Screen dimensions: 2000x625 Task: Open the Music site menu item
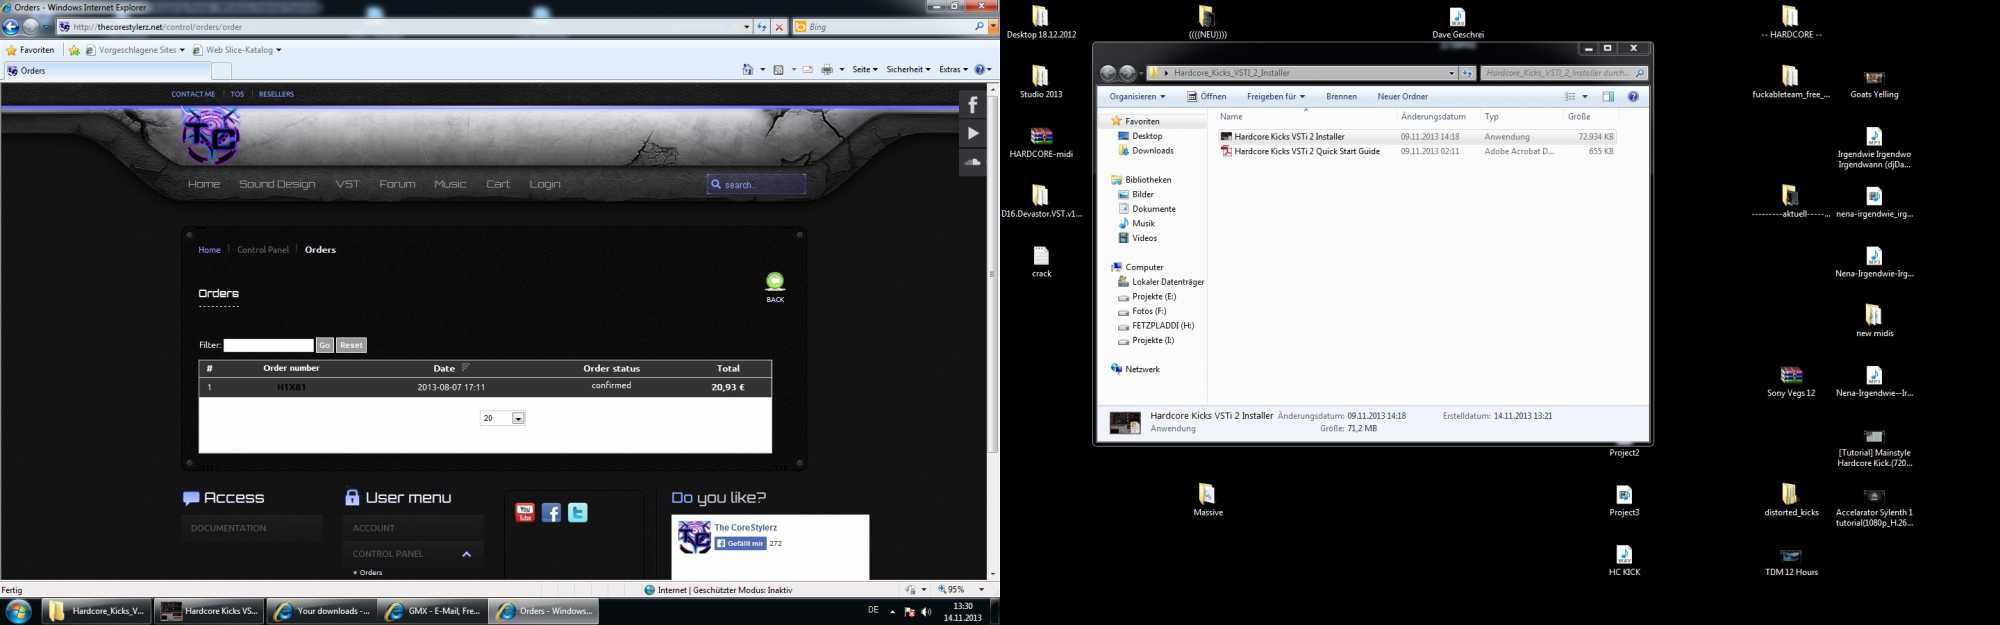(450, 184)
